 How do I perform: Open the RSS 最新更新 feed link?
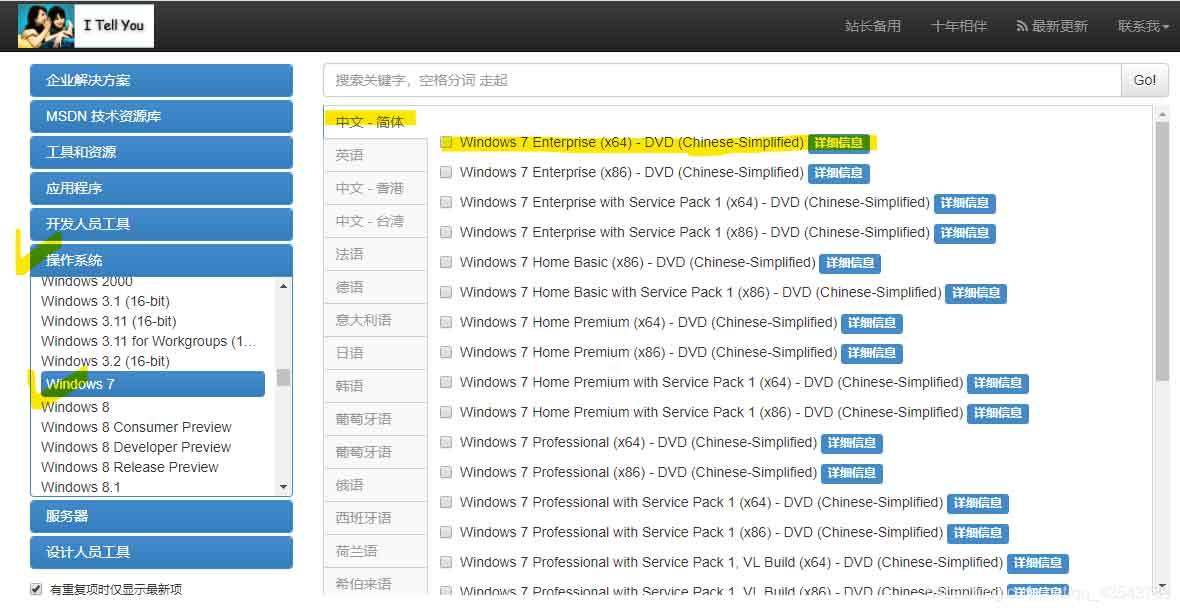pos(1051,26)
